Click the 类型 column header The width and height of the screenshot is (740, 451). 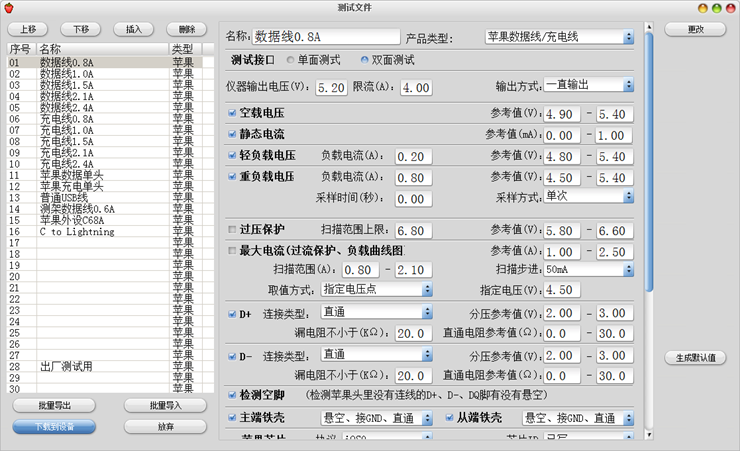[x=183, y=49]
